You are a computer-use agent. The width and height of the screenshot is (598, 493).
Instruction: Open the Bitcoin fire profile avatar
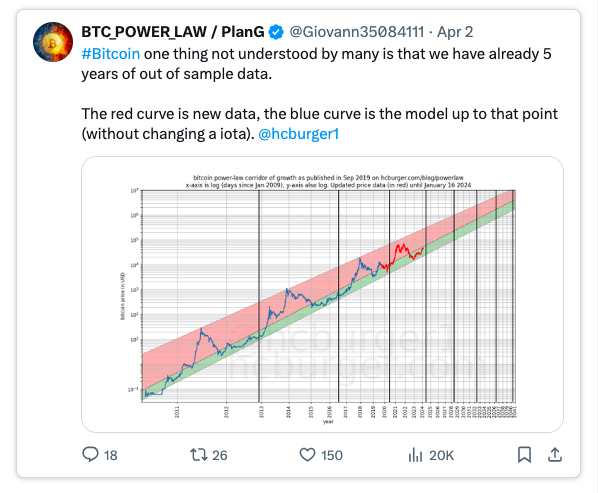(x=53, y=42)
